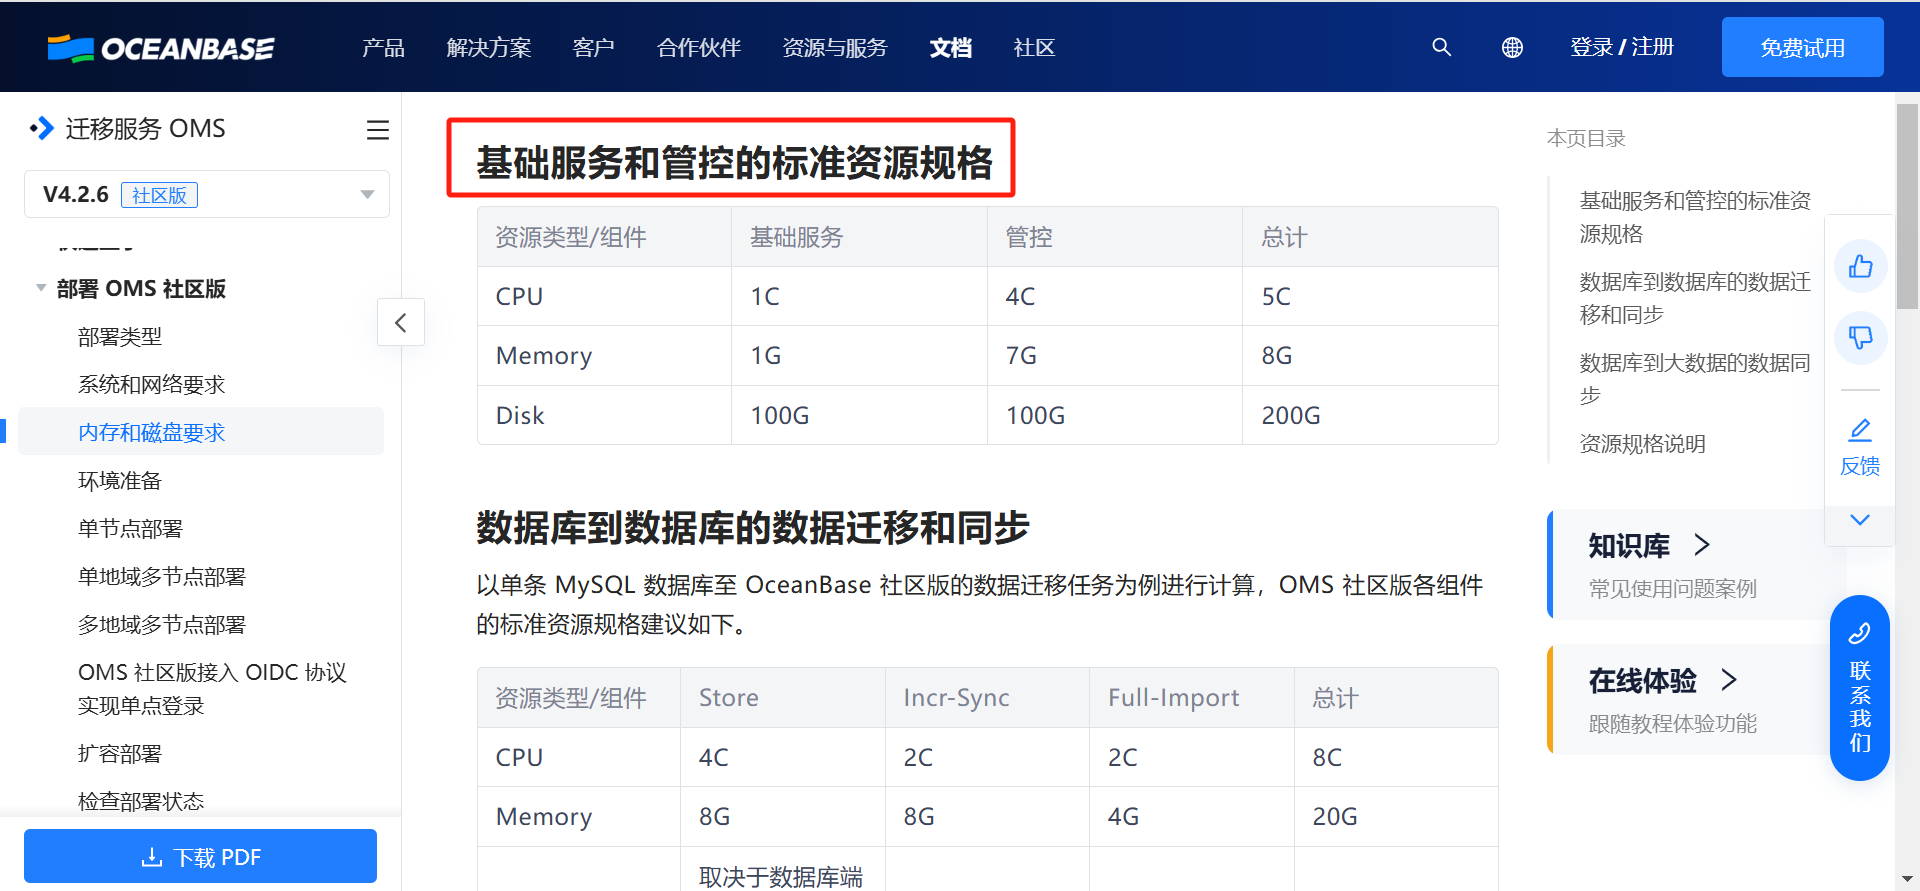1920x891 pixels.
Task: Collapse the 部署 OMS 社区版 tree section
Action: click(41, 288)
